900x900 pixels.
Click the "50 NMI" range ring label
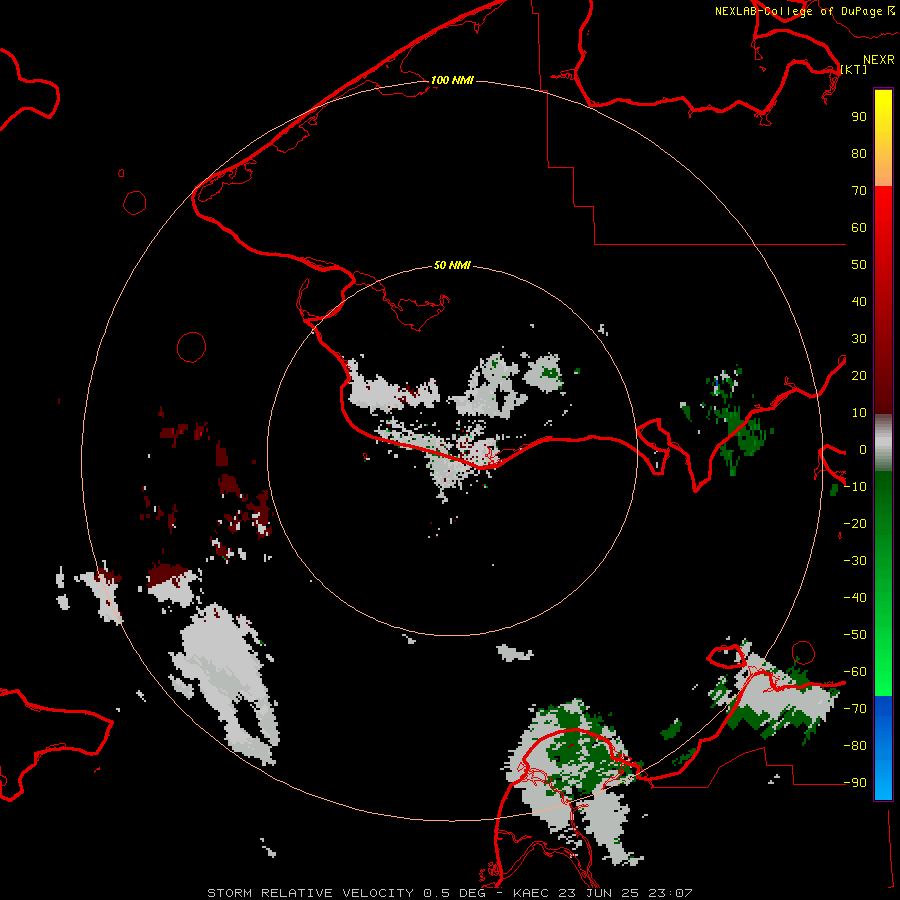452,265
